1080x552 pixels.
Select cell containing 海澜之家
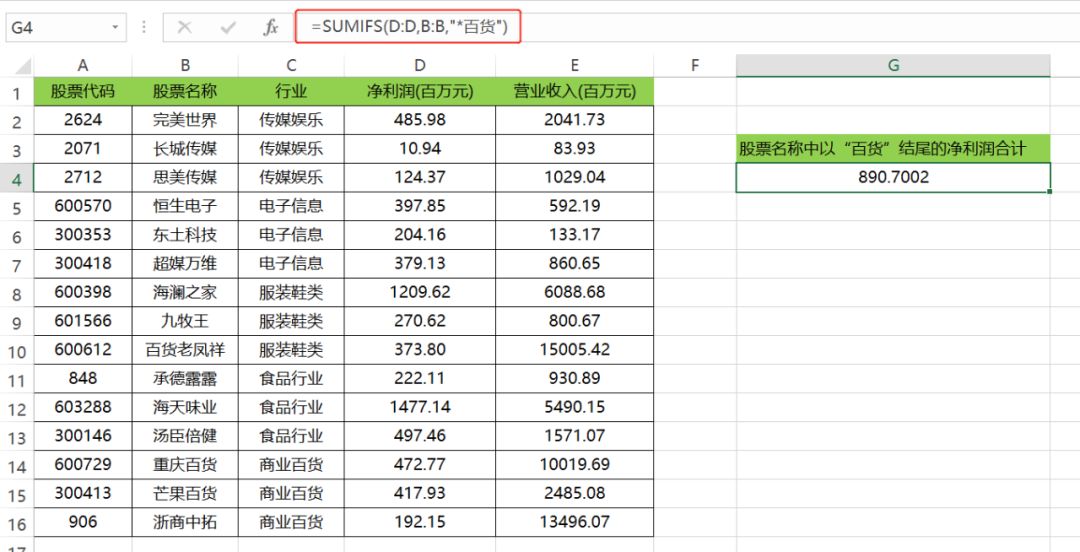click(185, 292)
